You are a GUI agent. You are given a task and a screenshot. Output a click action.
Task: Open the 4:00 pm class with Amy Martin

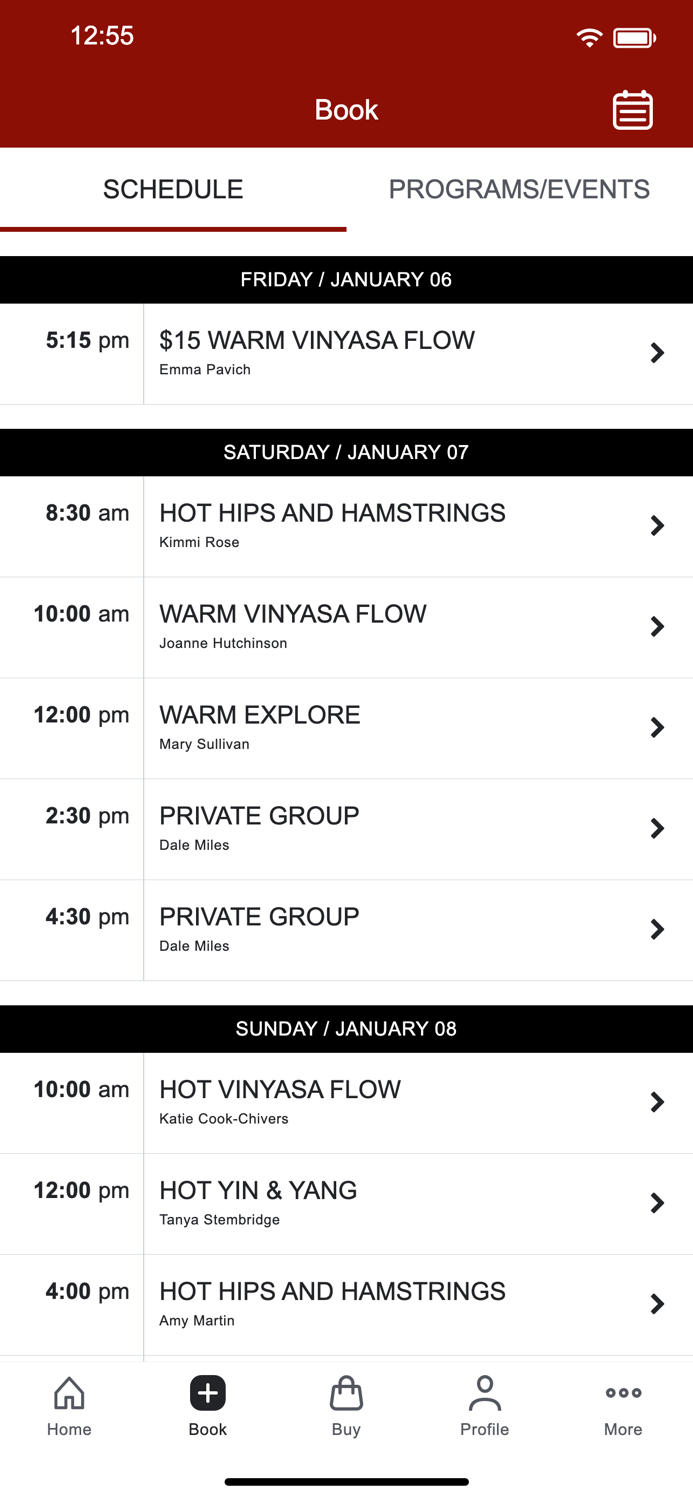click(x=346, y=1304)
